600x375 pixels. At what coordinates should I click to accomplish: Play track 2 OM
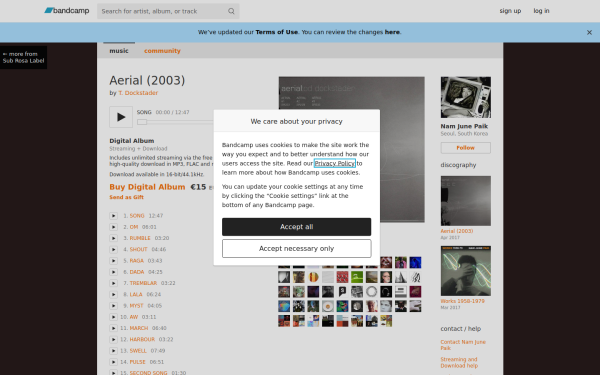point(114,227)
